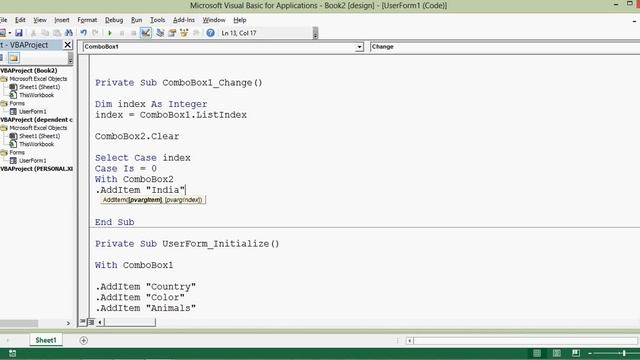The height and width of the screenshot is (360, 640).
Task: Switch to Page Break Preview in status bar
Action: pos(576,353)
